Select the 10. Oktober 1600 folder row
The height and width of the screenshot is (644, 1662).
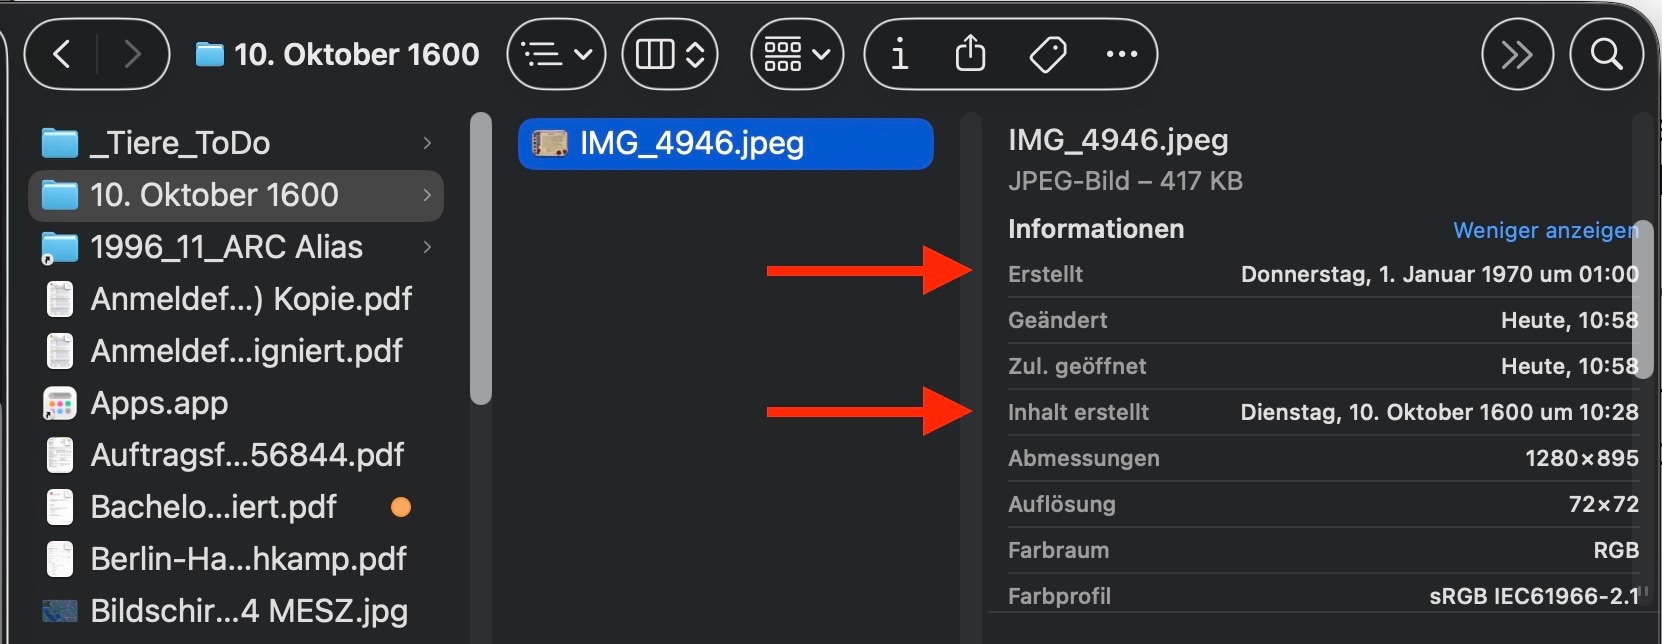[236, 195]
